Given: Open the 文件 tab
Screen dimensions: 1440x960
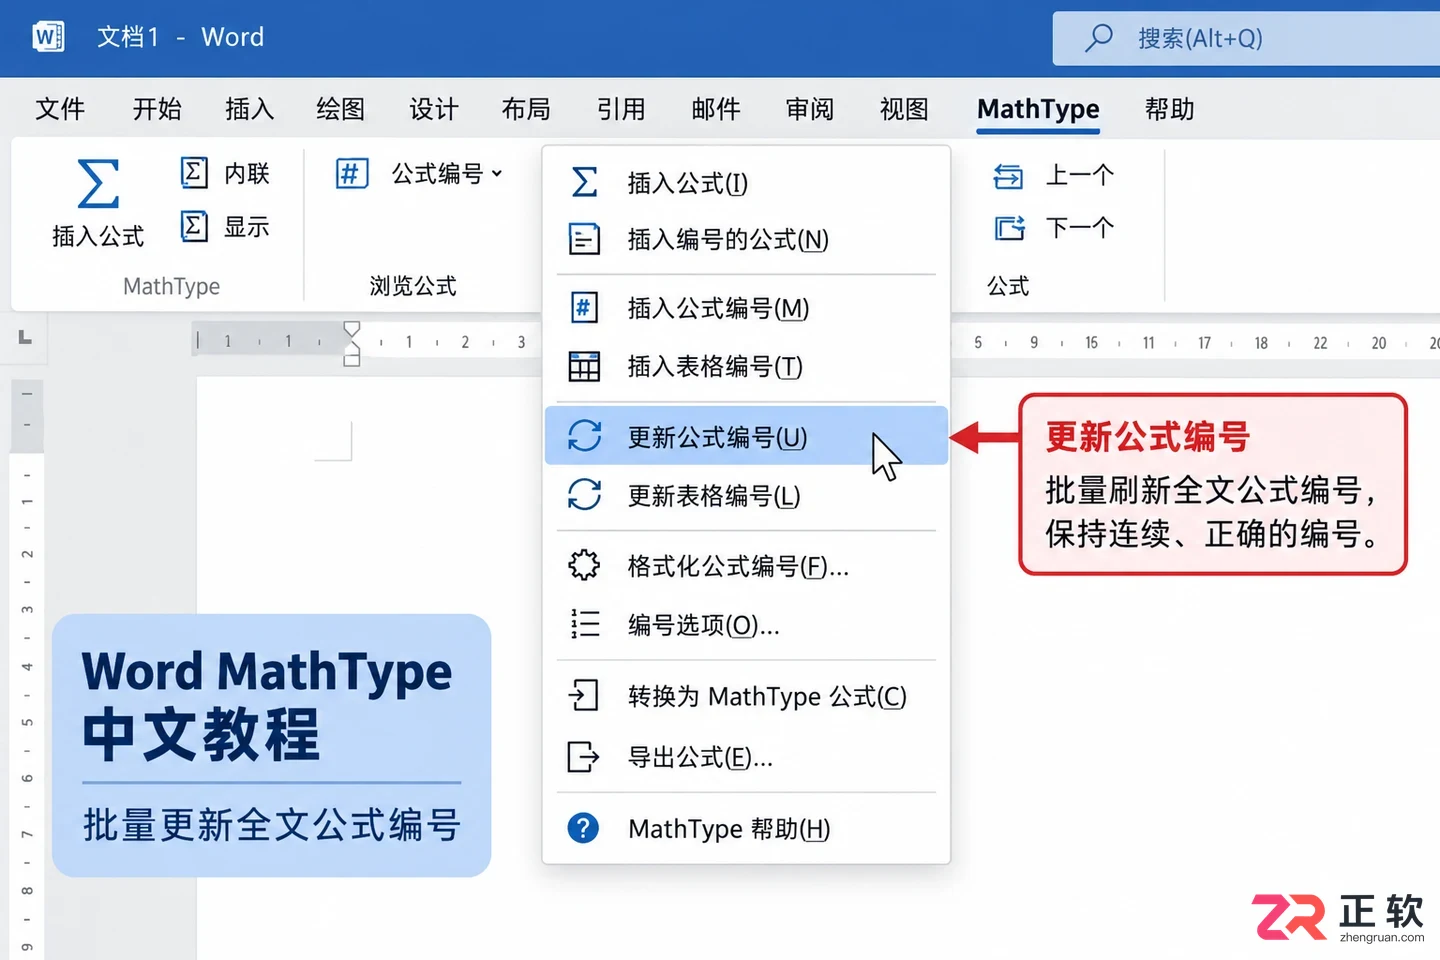Looking at the screenshot, I should point(60,108).
